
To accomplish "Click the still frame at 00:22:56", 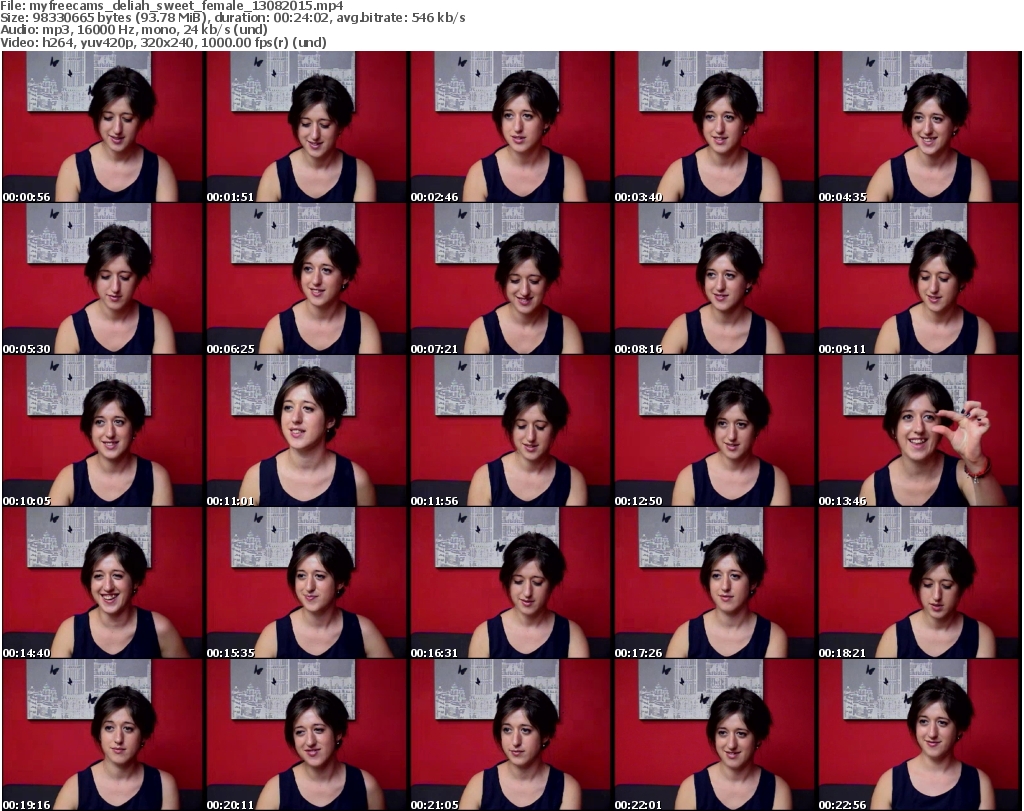I will (919, 735).
